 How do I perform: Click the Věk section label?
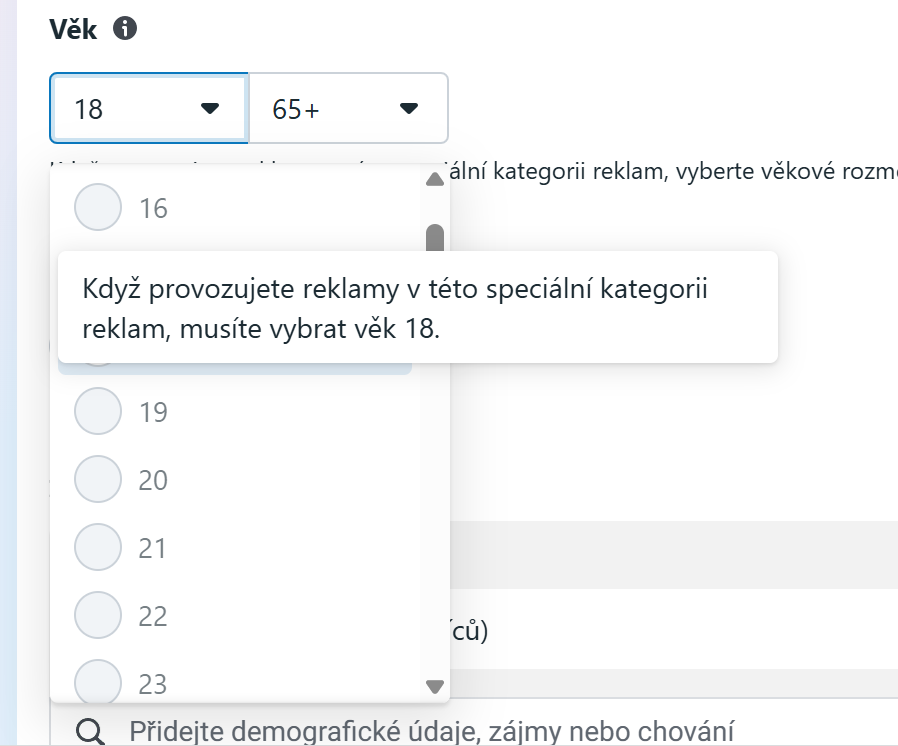(73, 29)
